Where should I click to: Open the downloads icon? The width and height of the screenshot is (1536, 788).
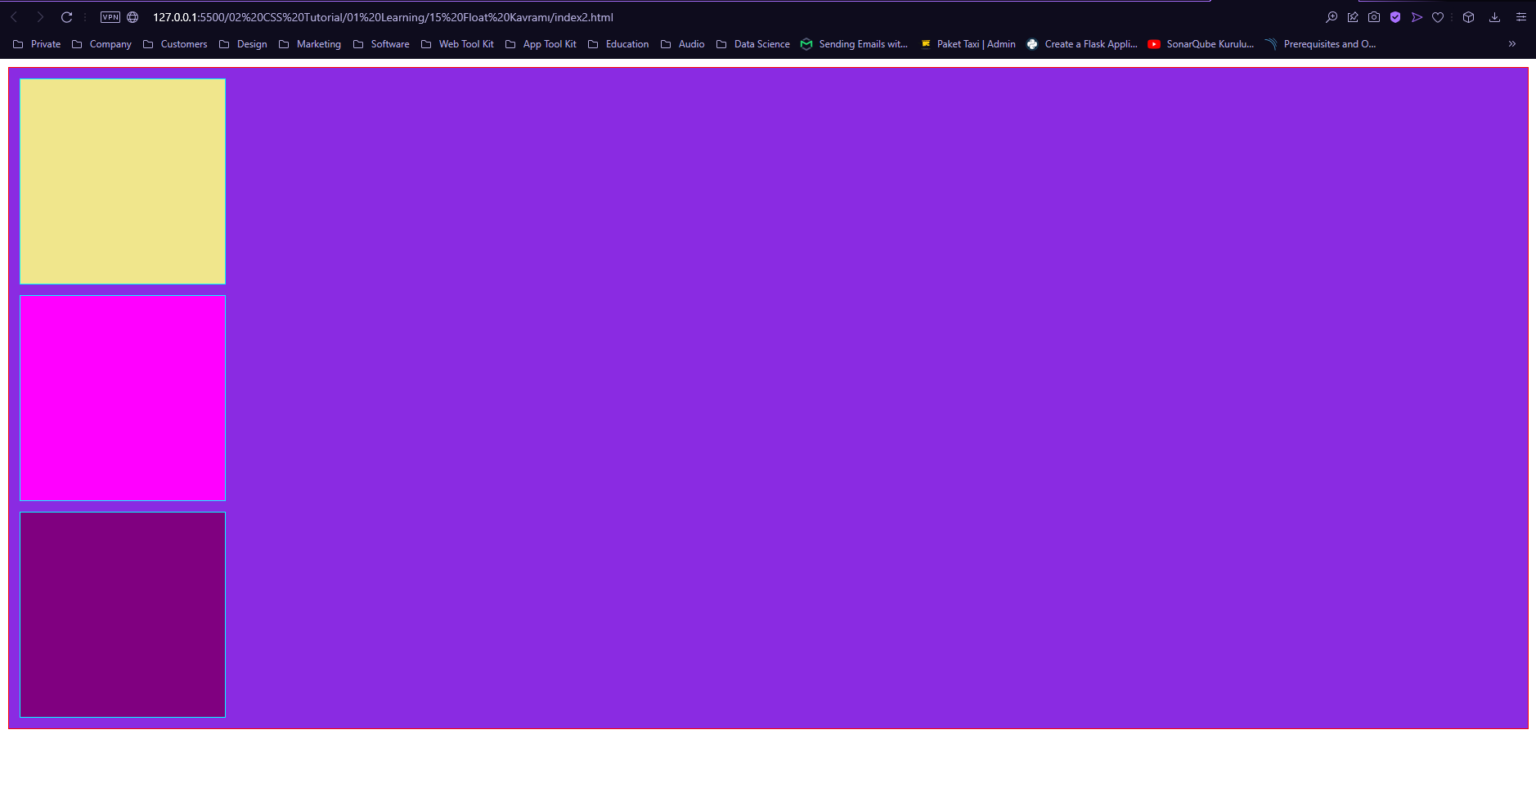pos(1495,17)
